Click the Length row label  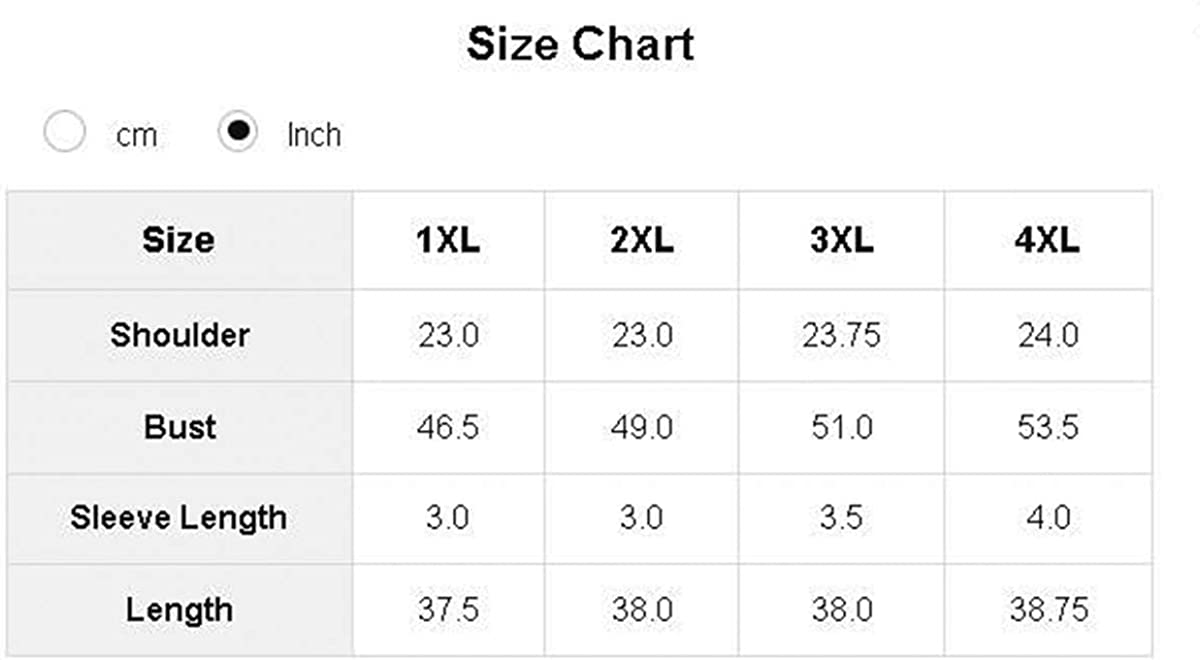[180, 610]
